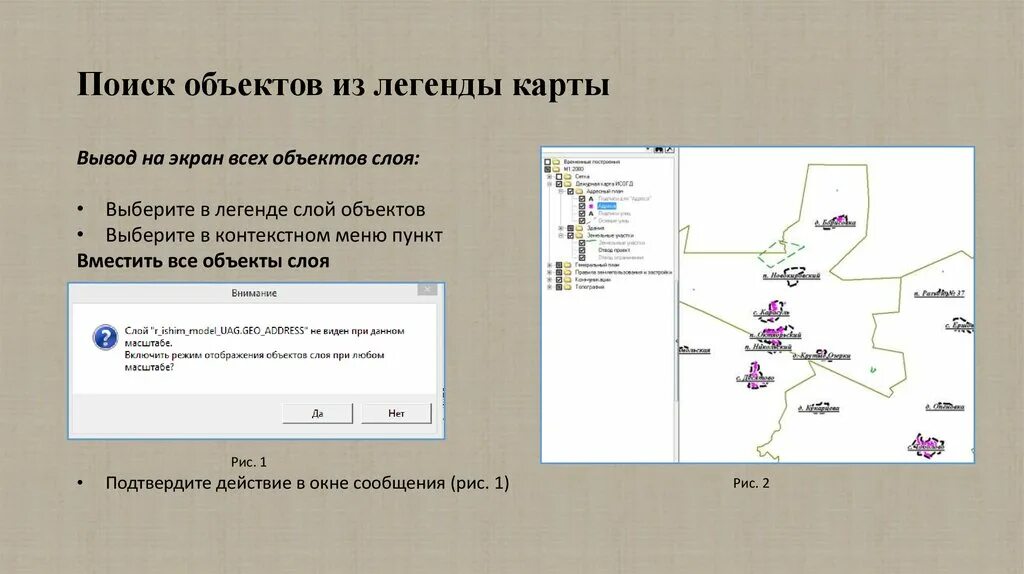The height and width of the screenshot is (574, 1024).
Task: Select the Подписи для "Адреса" layer
Action: point(625,199)
